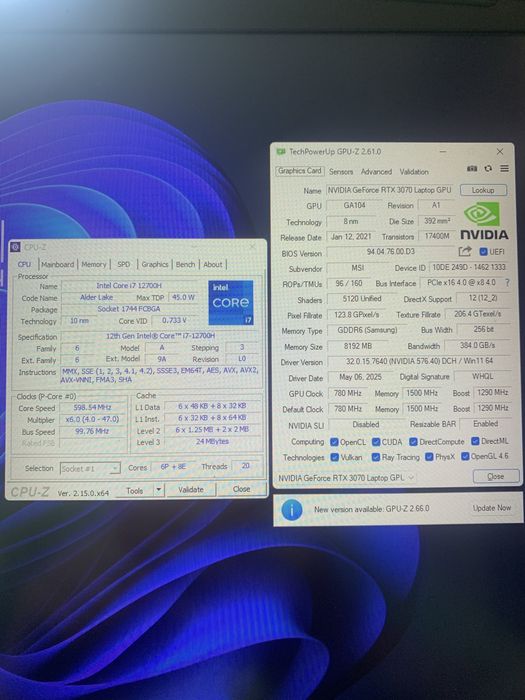
Task: Click the Tools button in CPU-Z
Action: click(x=134, y=490)
